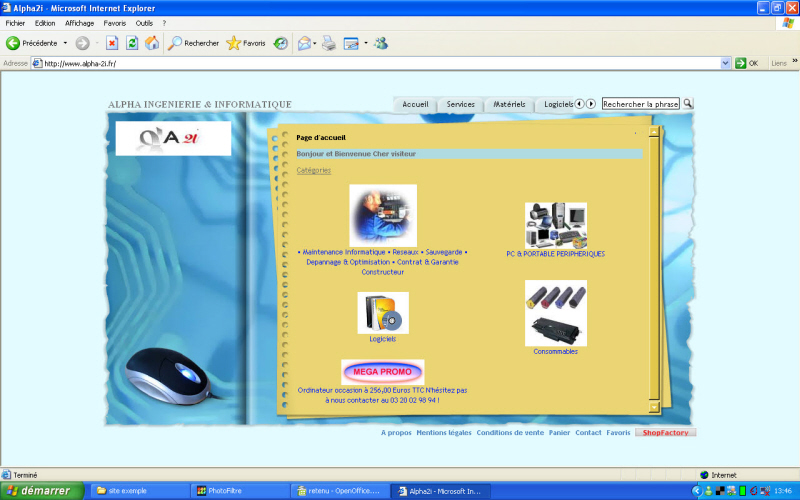Click the Stop loading toolbar icon
Screen dimensions: 800x500
pos(112,43)
